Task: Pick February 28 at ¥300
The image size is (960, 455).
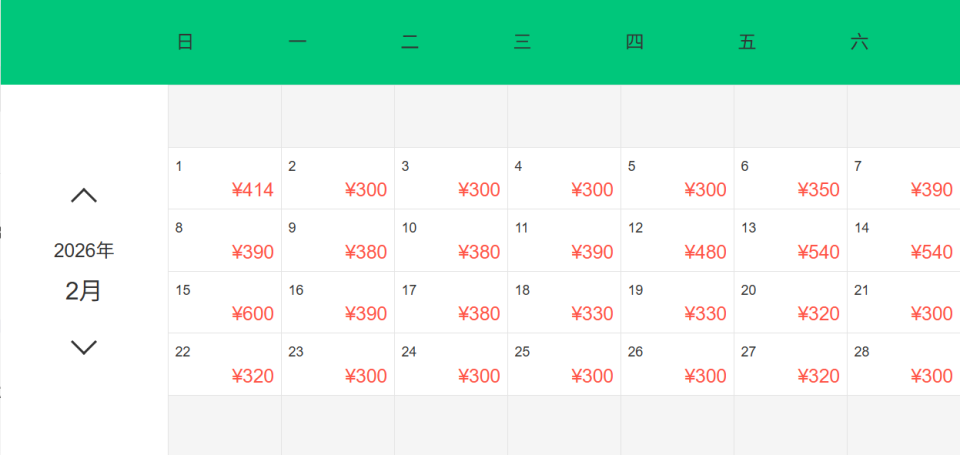Action: pos(903,365)
